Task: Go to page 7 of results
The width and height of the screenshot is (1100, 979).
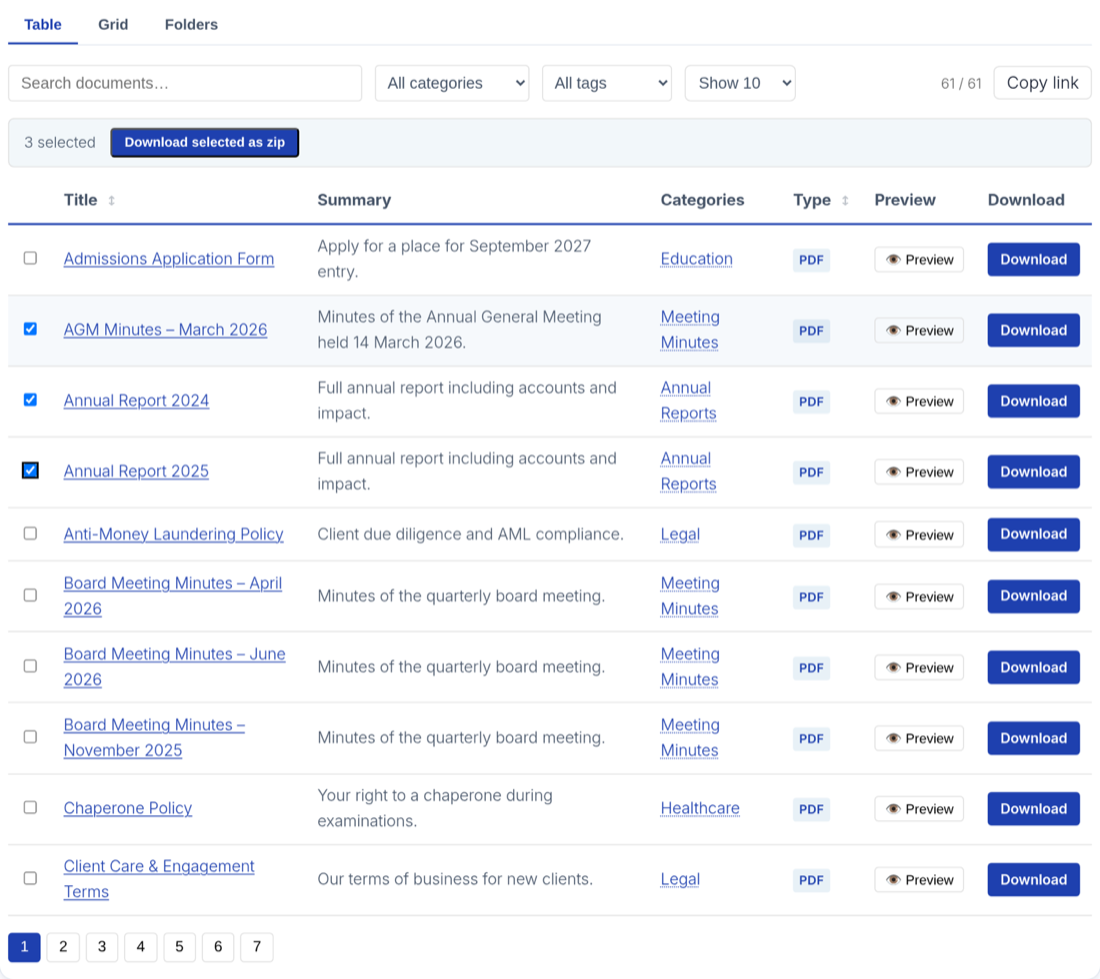Action: click(257, 947)
